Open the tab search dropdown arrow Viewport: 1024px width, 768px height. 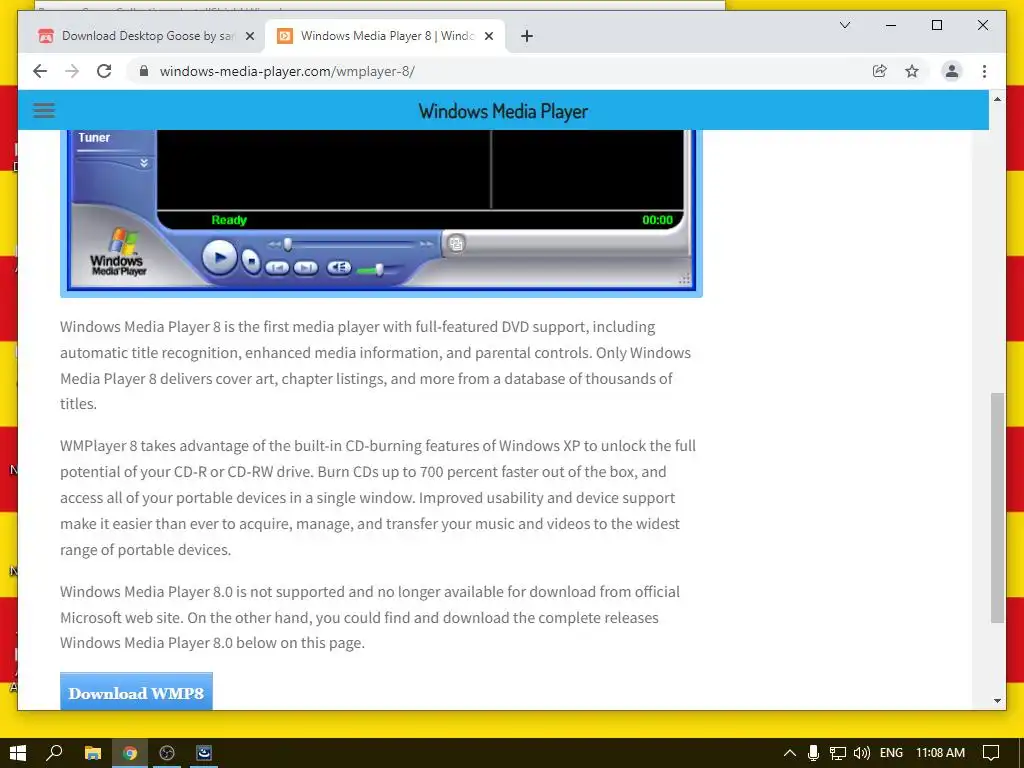(x=844, y=25)
